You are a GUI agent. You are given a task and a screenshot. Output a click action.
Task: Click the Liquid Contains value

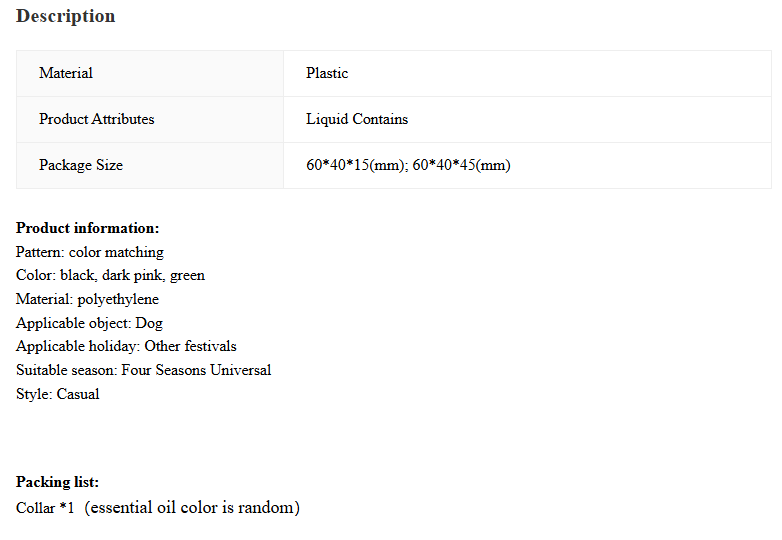(357, 119)
